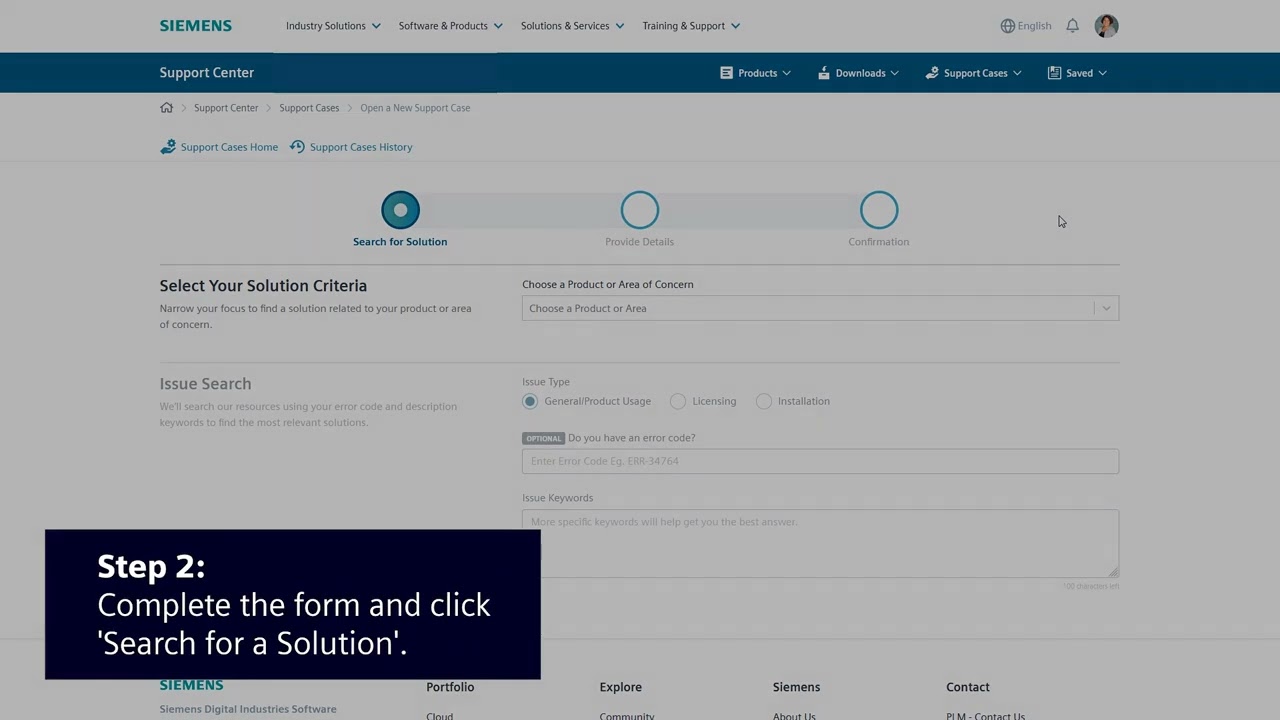Screen dimensions: 1280x720
Task: Click the Search for Solution step circle
Action: tap(400, 210)
